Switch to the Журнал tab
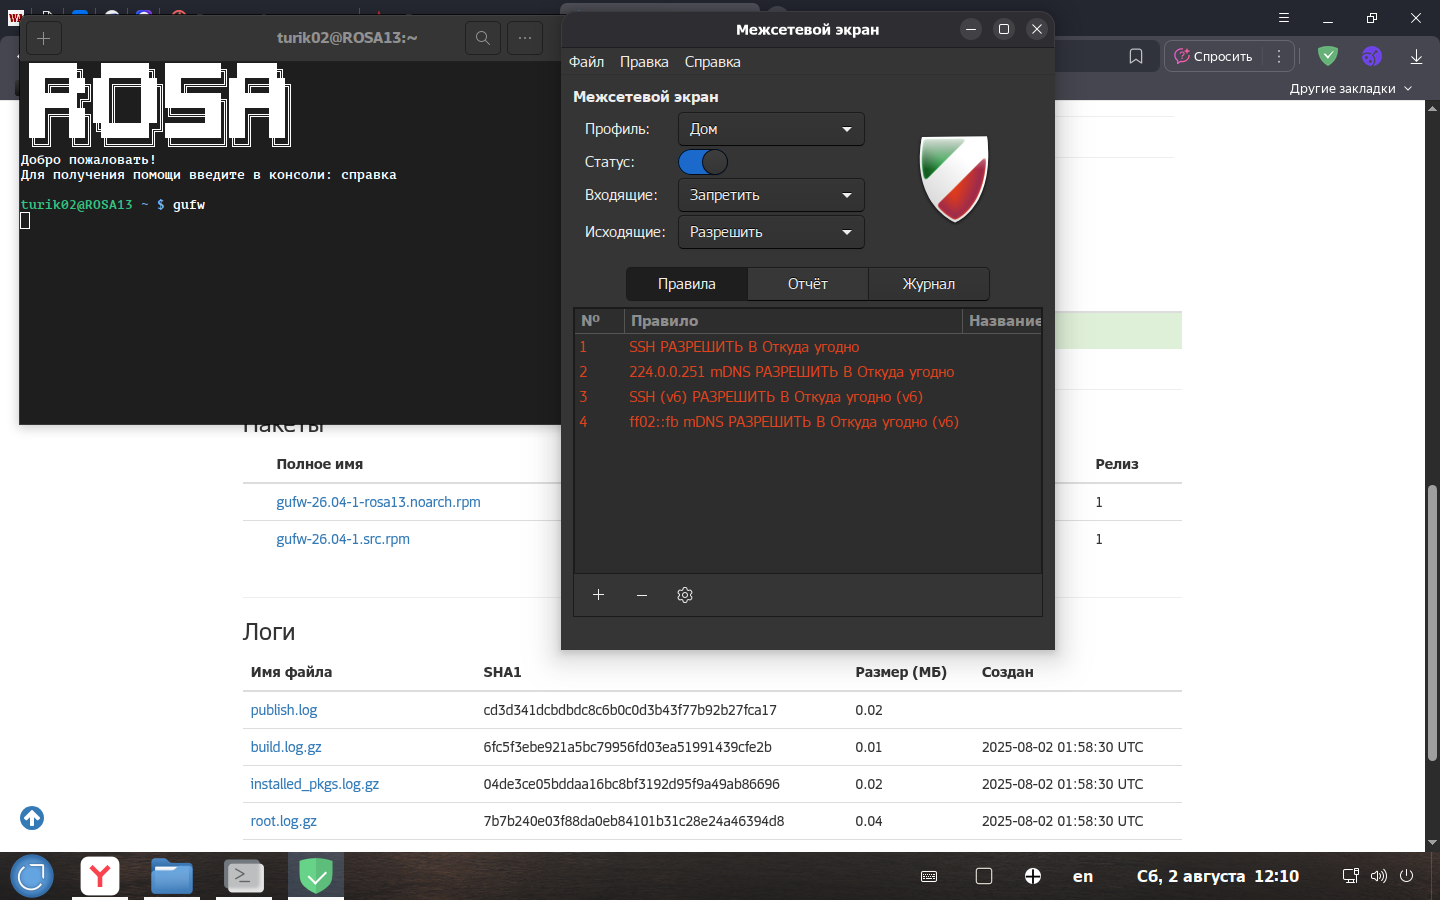Screen dimensions: 1440x900 (928, 284)
